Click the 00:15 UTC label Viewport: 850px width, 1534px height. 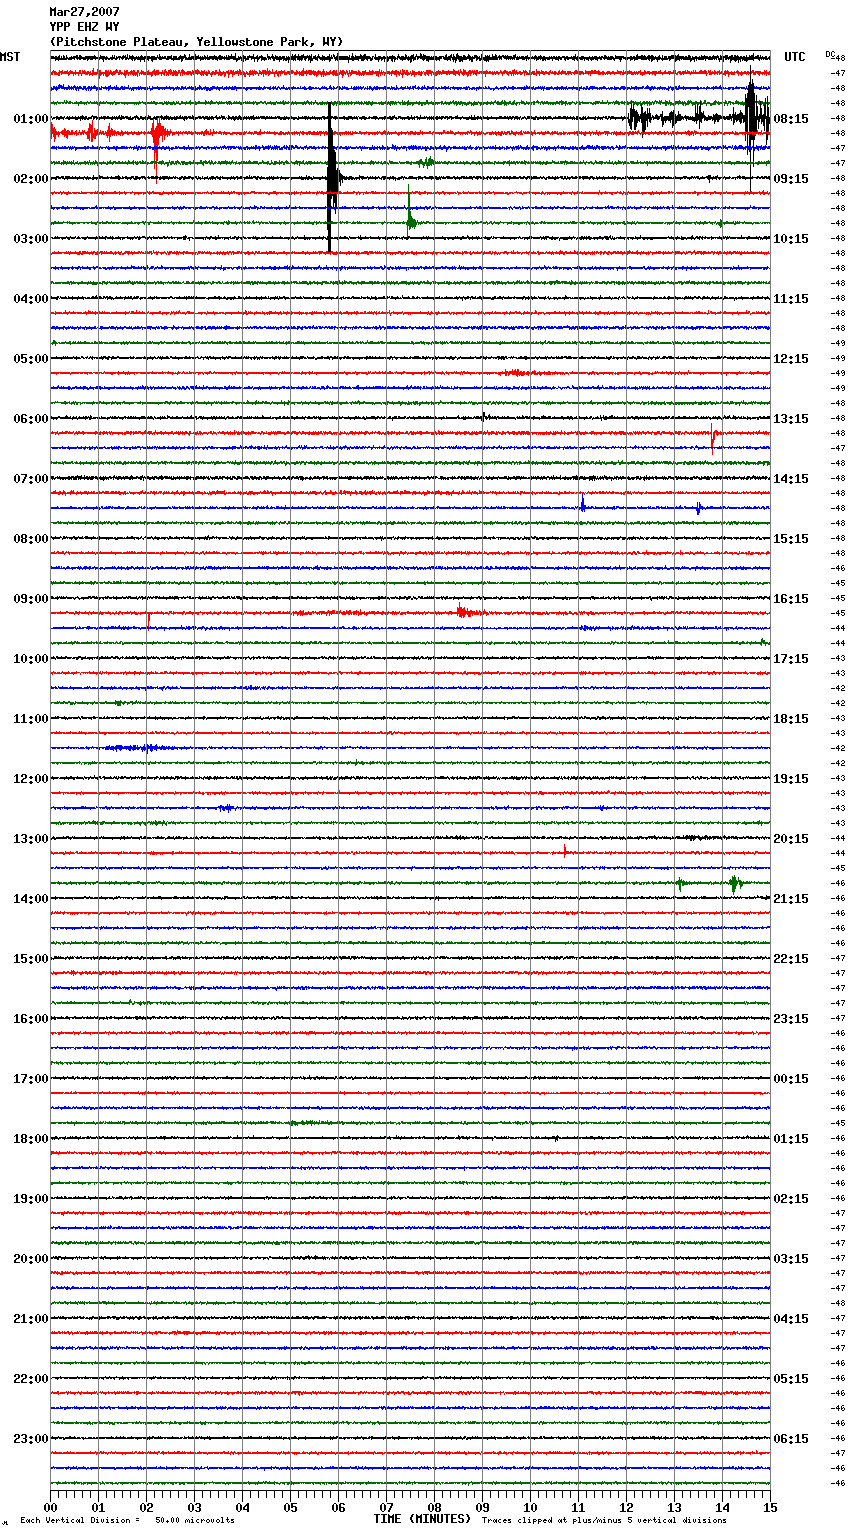click(791, 1079)
